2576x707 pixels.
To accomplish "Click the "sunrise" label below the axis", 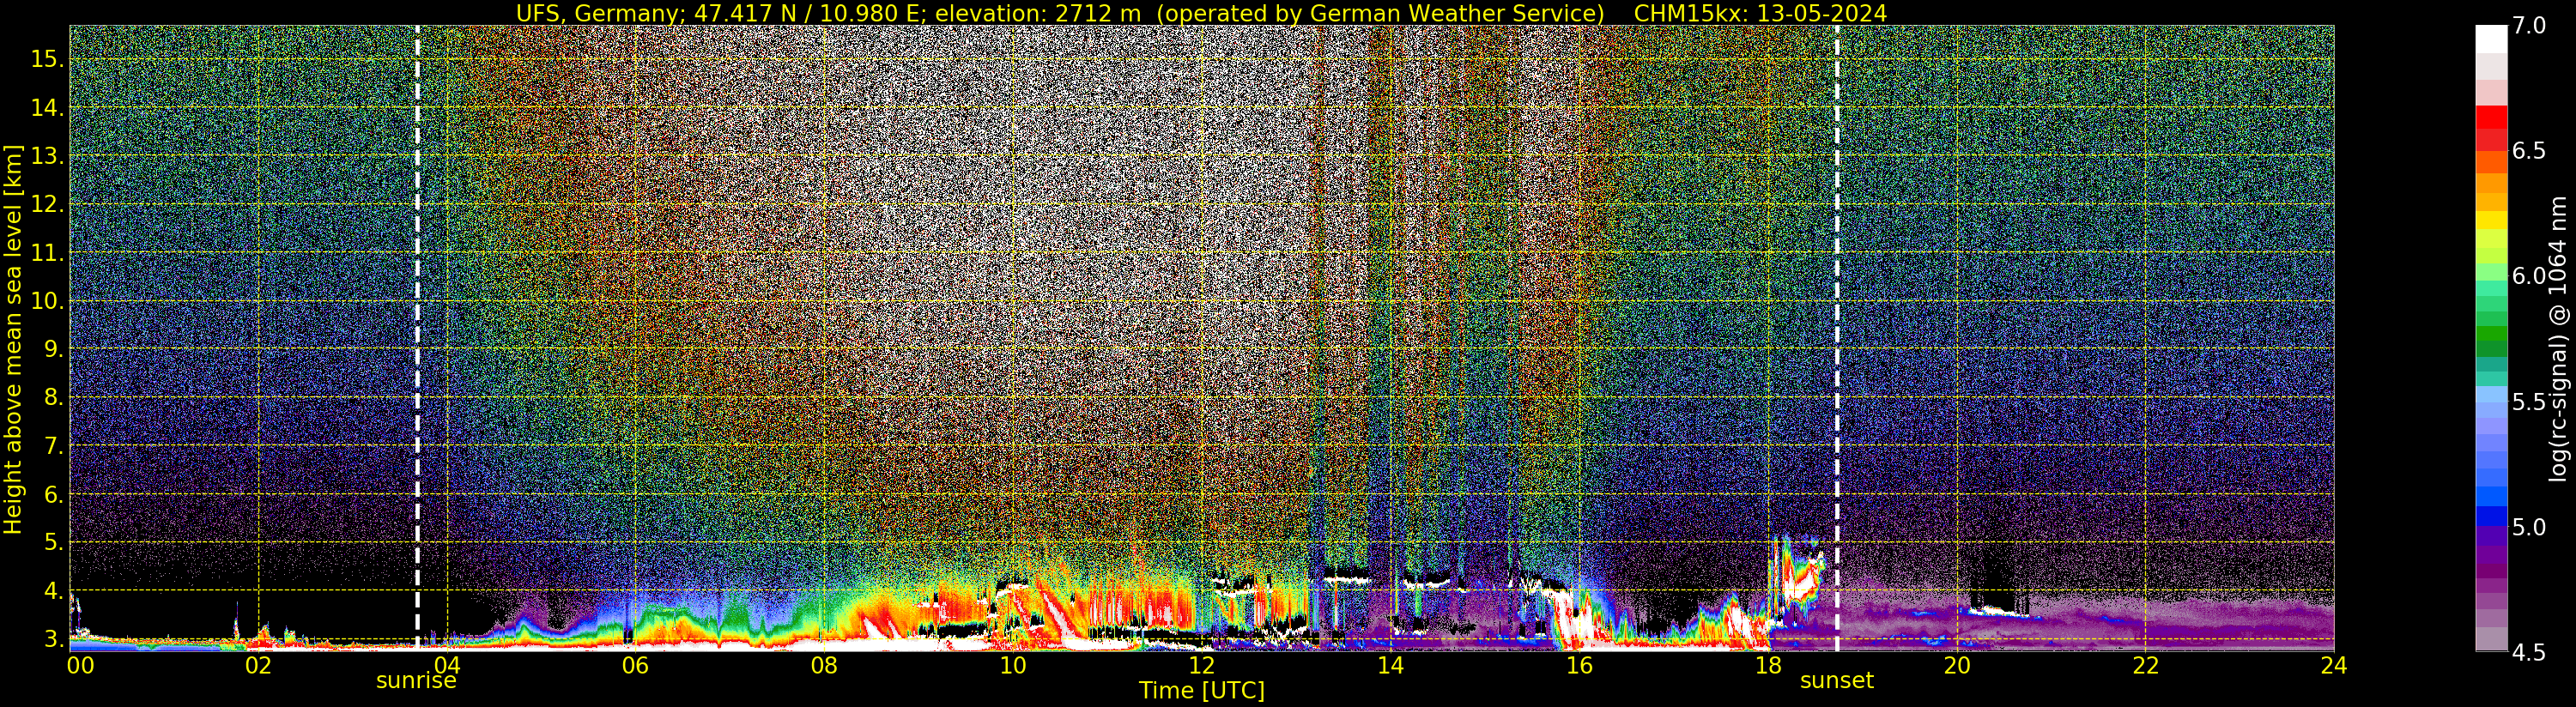I will [416, 681].
